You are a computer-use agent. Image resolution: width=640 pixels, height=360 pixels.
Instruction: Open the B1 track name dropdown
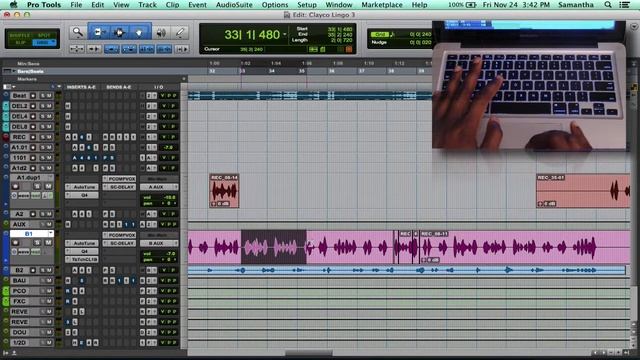50,233
